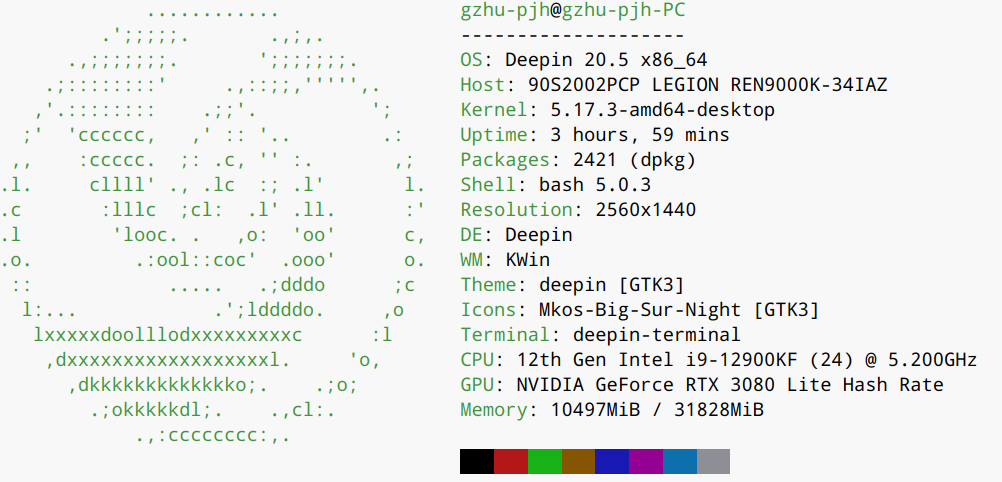Click the Shell value 'bash 5.0.3'
Screen dimensions: 1002x482
(595, 185)
